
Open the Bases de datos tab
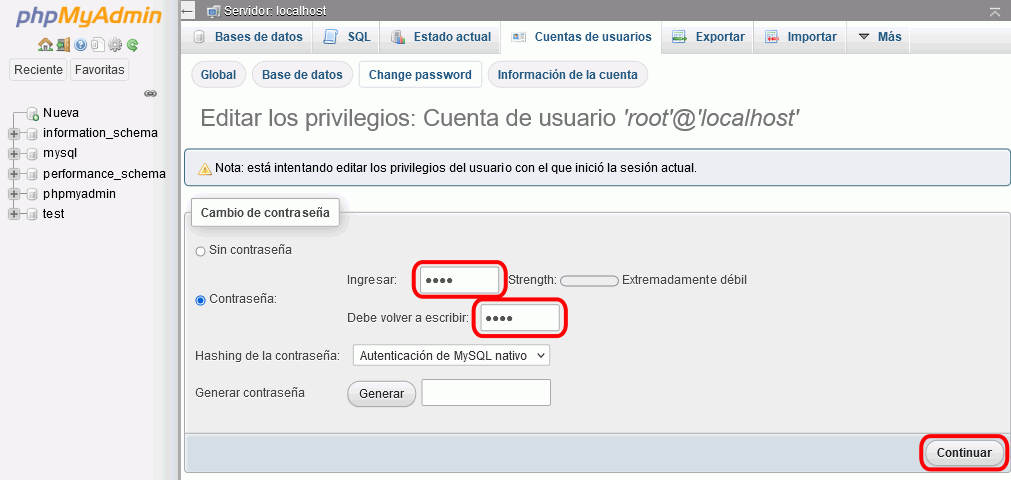point(248,37)
